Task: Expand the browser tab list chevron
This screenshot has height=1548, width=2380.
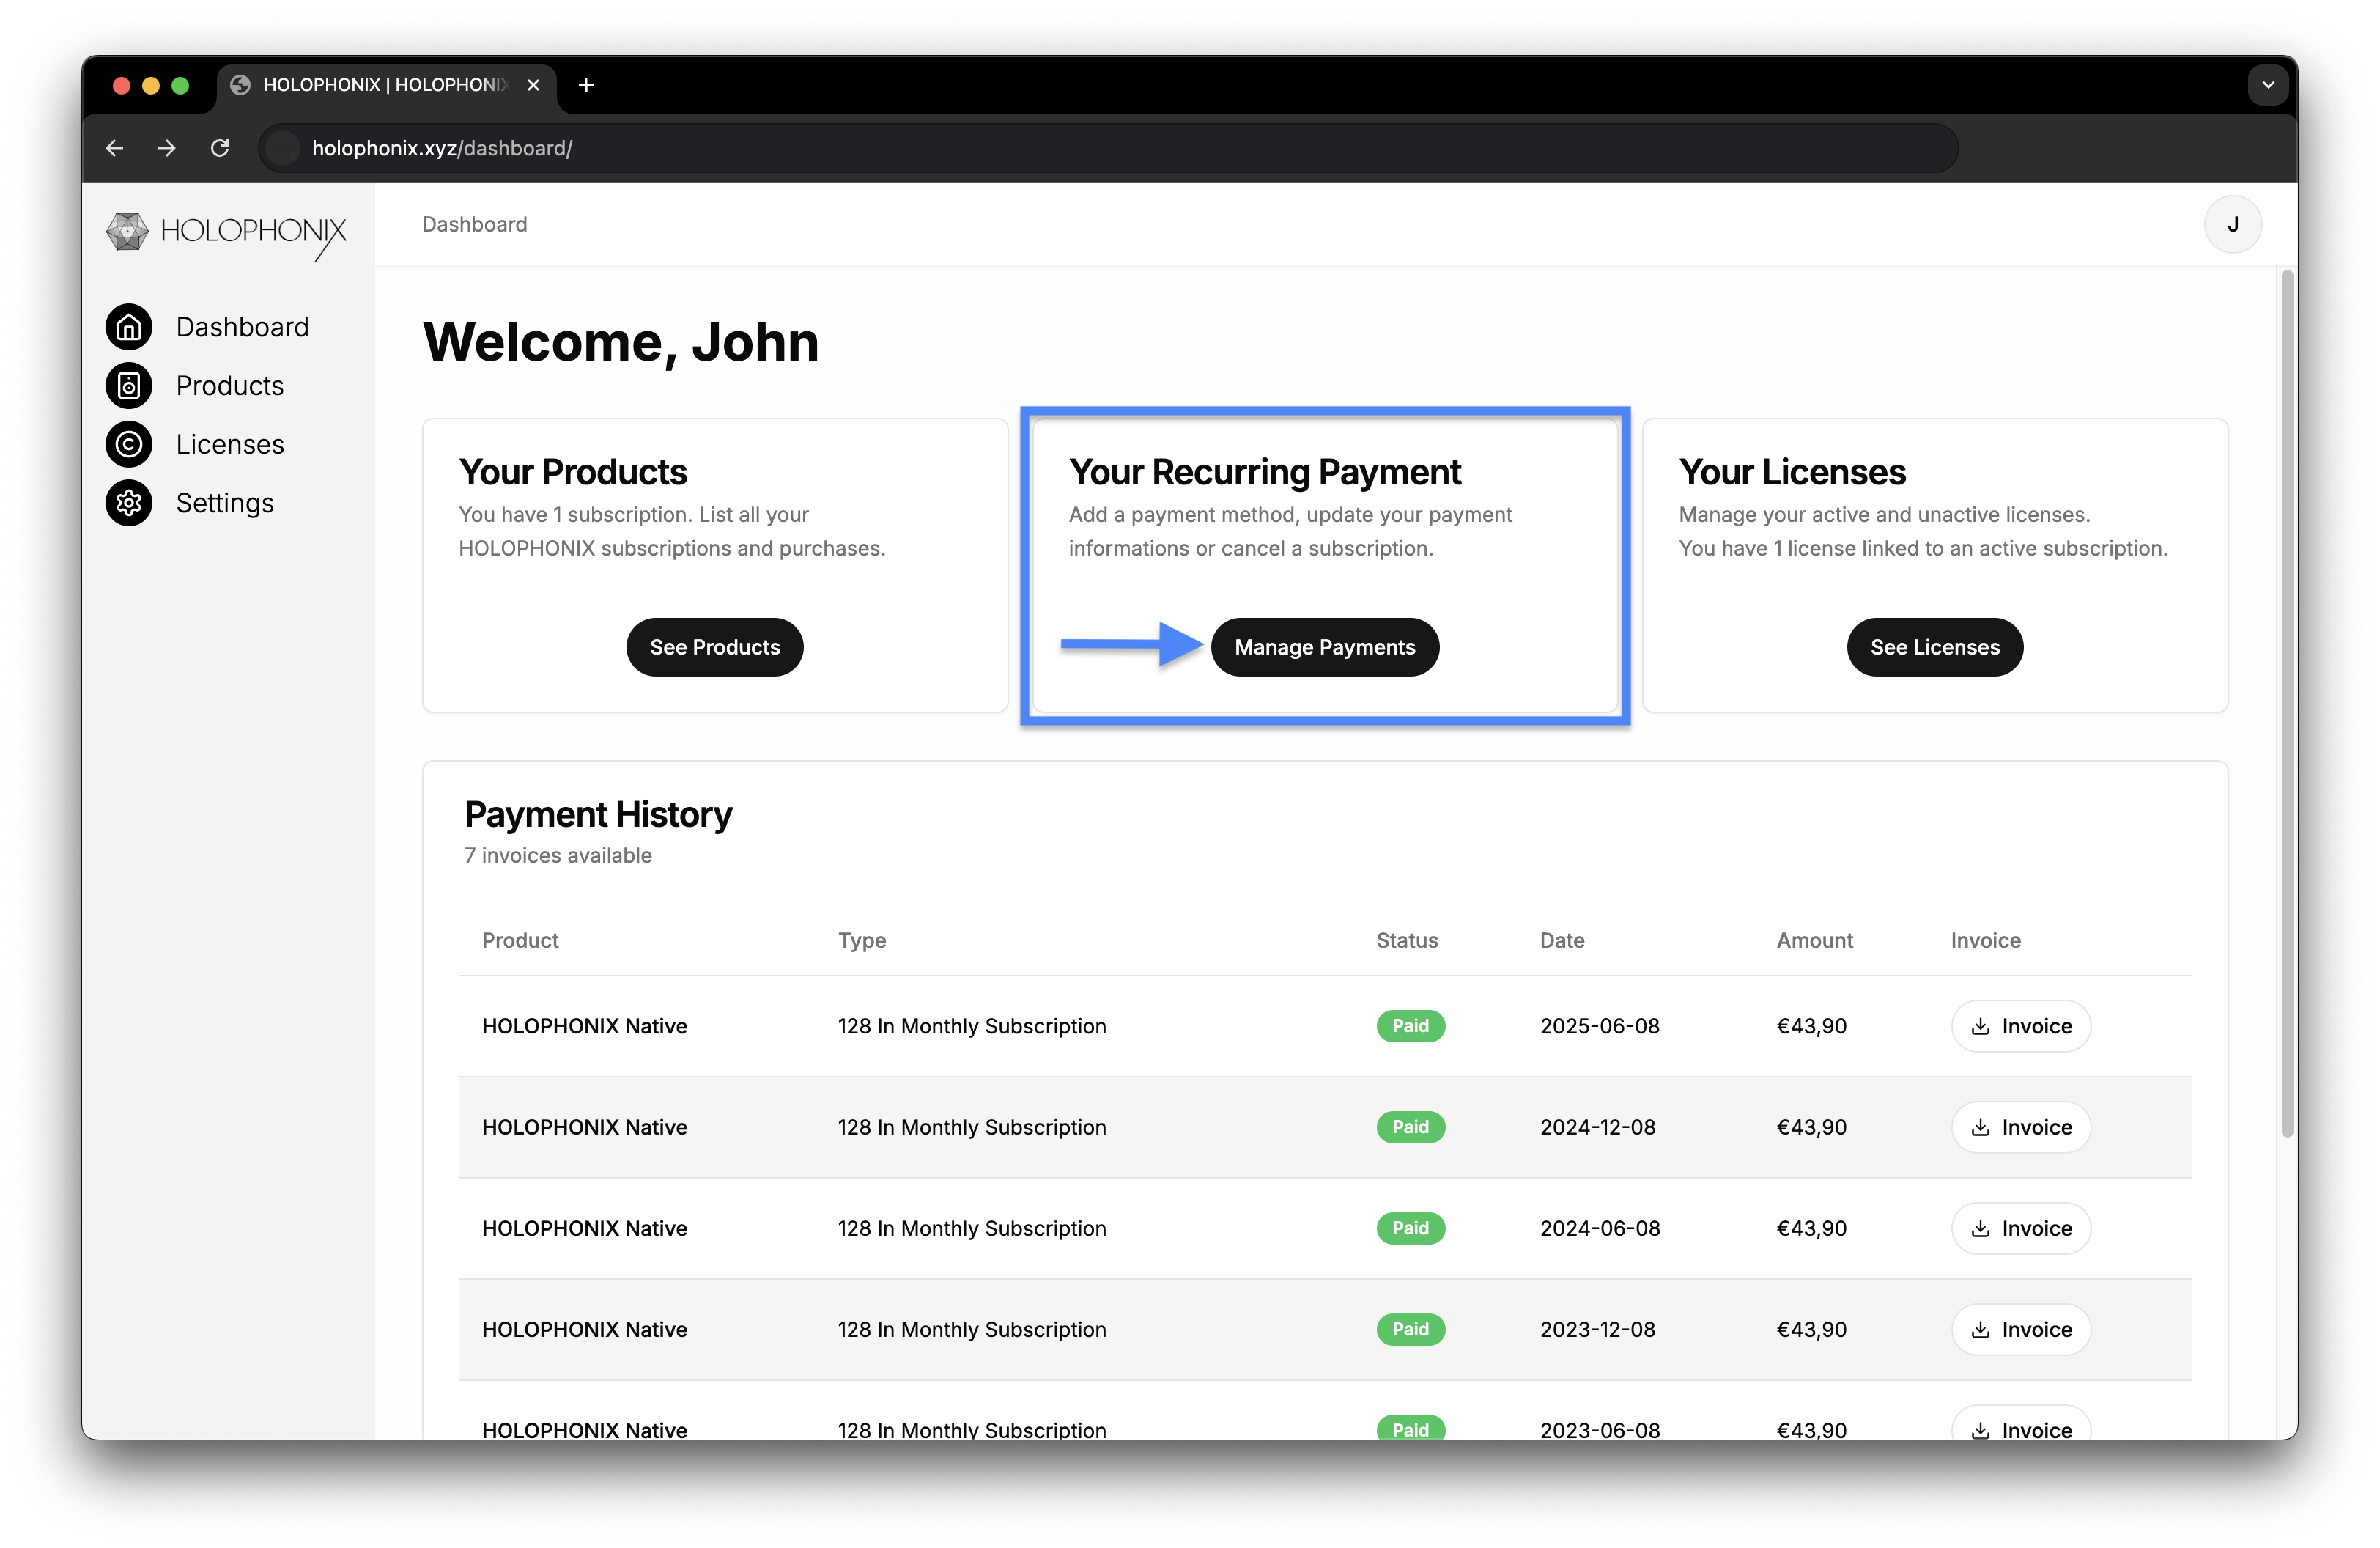Action: click(2268, 85)
